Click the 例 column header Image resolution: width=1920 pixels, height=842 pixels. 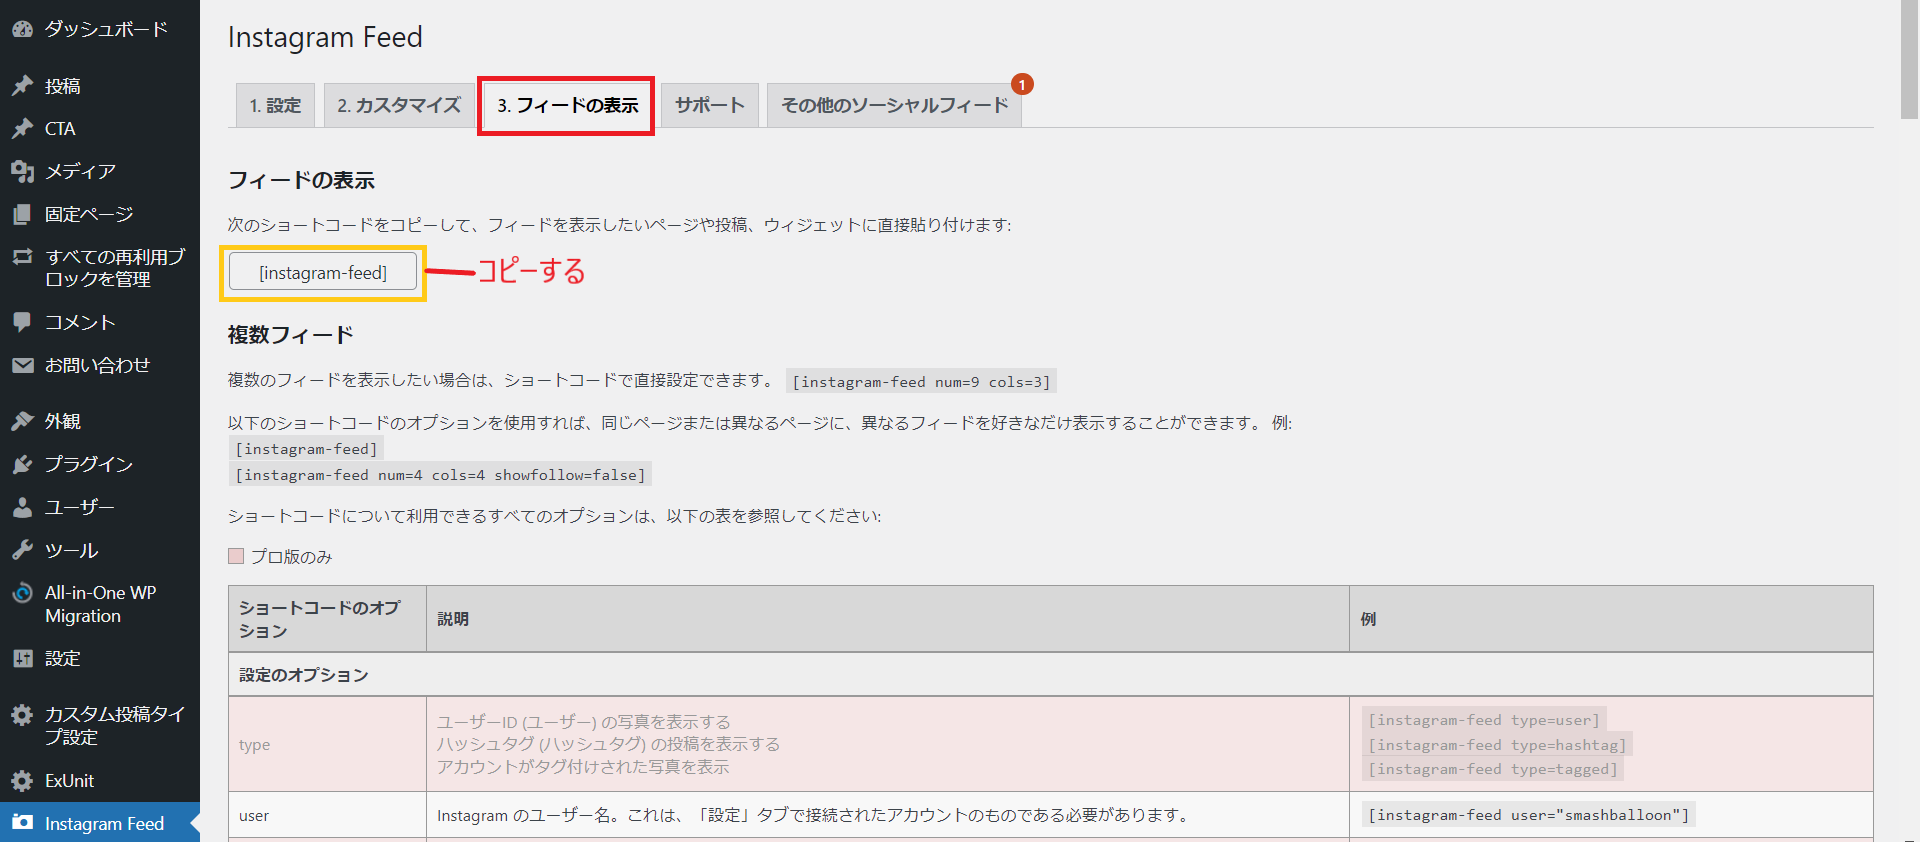(x=1611, y=619)
